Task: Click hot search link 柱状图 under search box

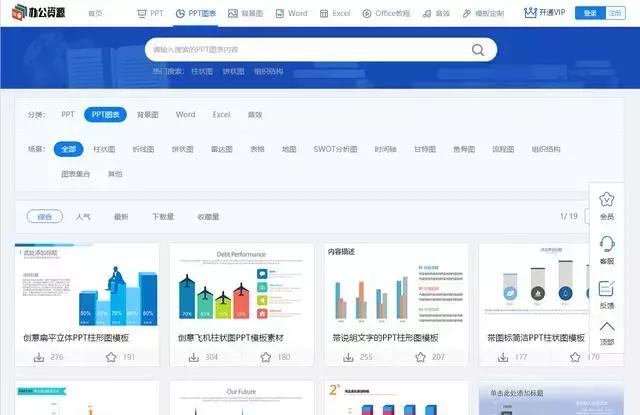Action: click(202, 71)
